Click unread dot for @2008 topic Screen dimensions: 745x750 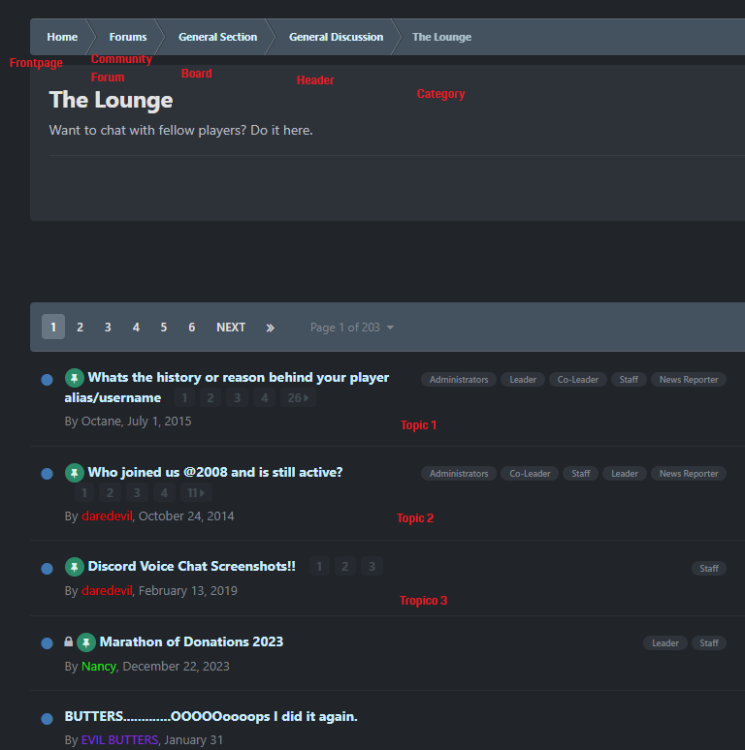(47, 474)
